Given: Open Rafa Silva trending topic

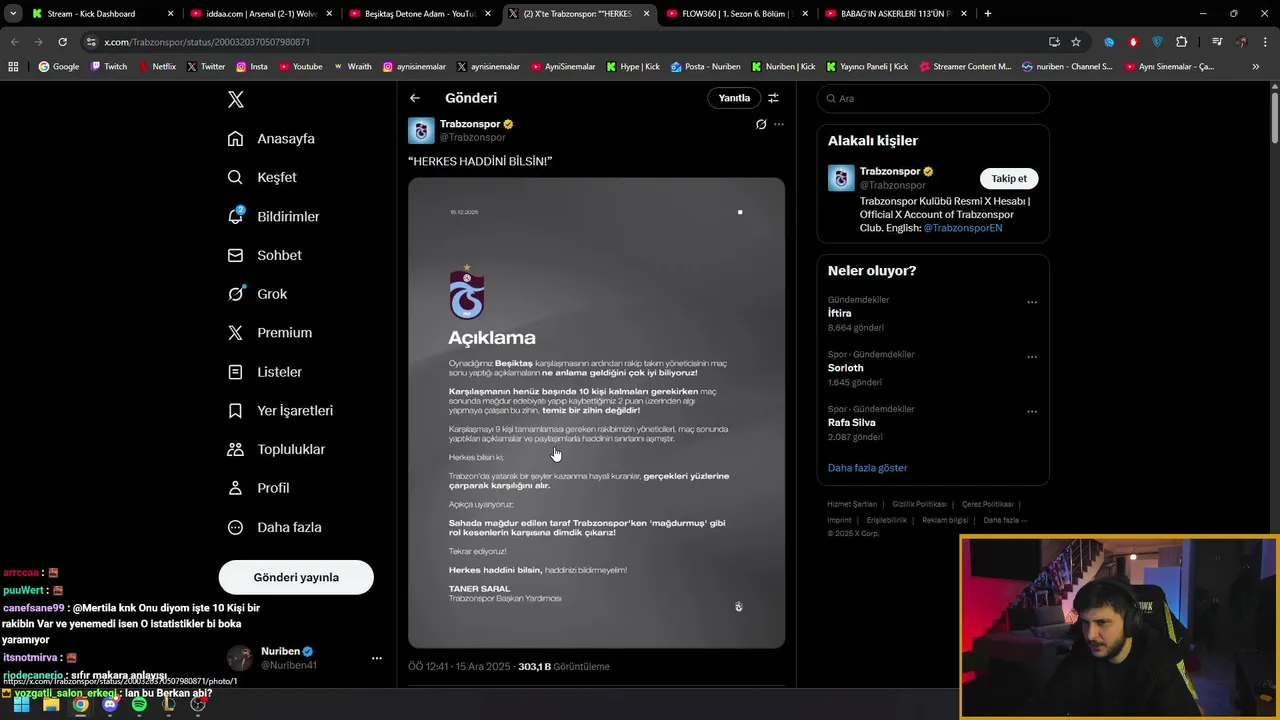Looking at the screenshot, I should tap(851, 422).
